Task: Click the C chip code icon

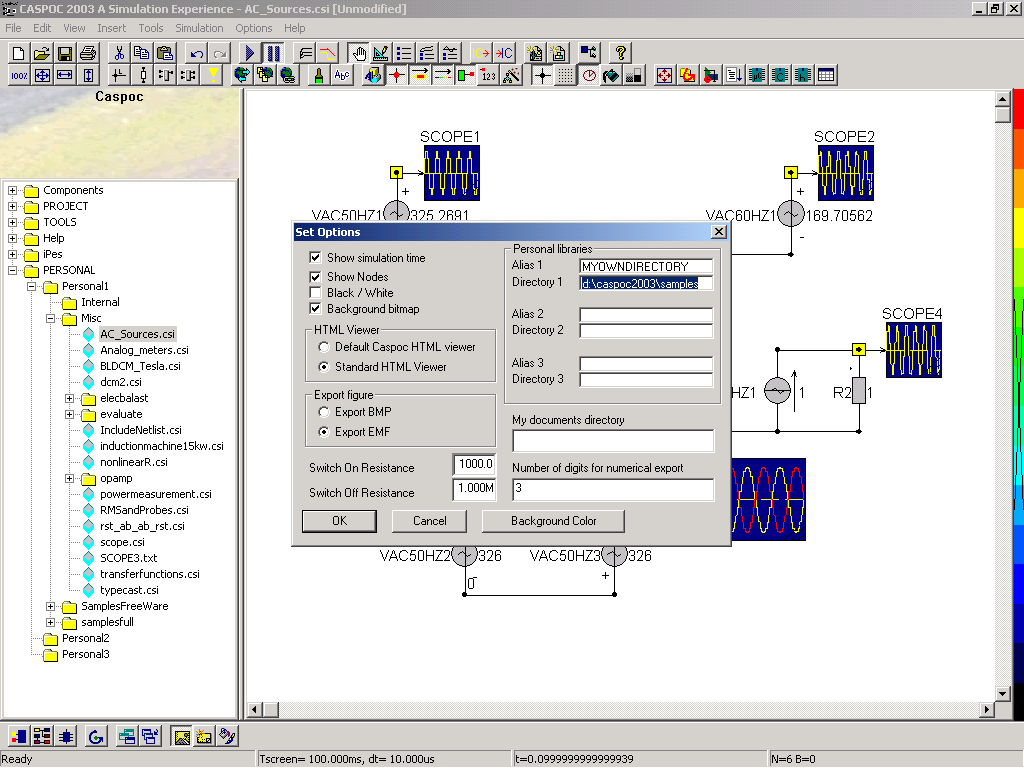Action: click(780, 76)
